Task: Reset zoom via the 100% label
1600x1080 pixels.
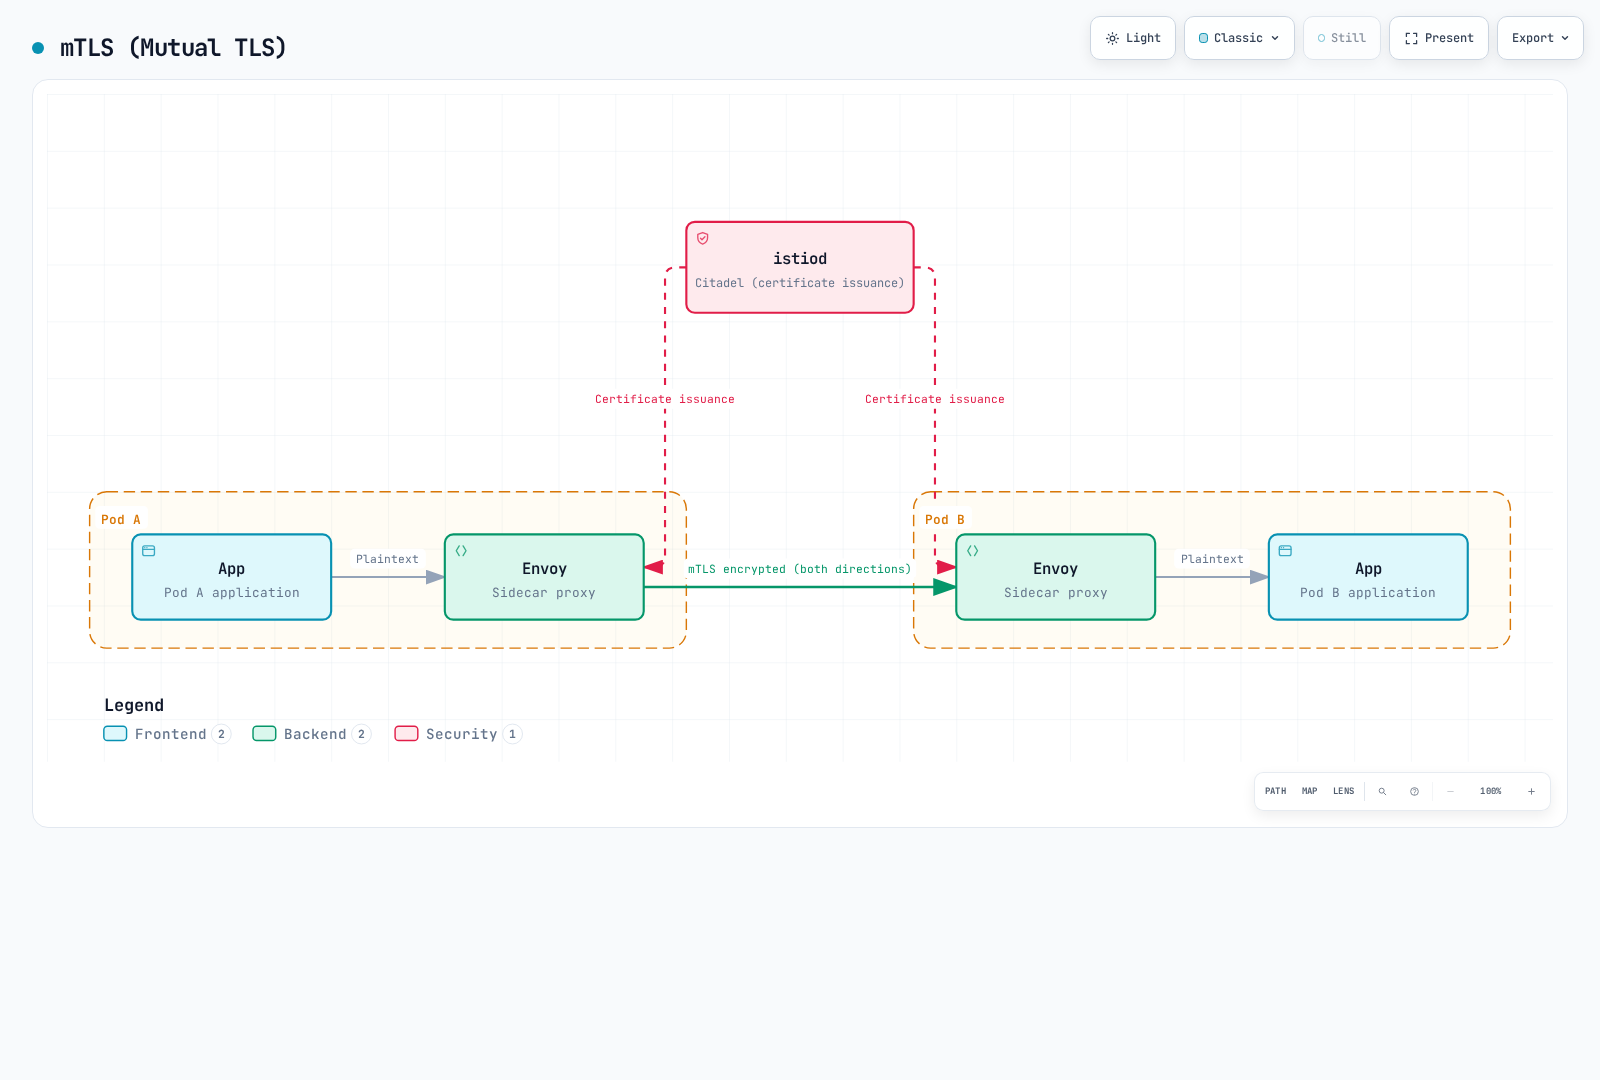Action: click(1491, 791)
